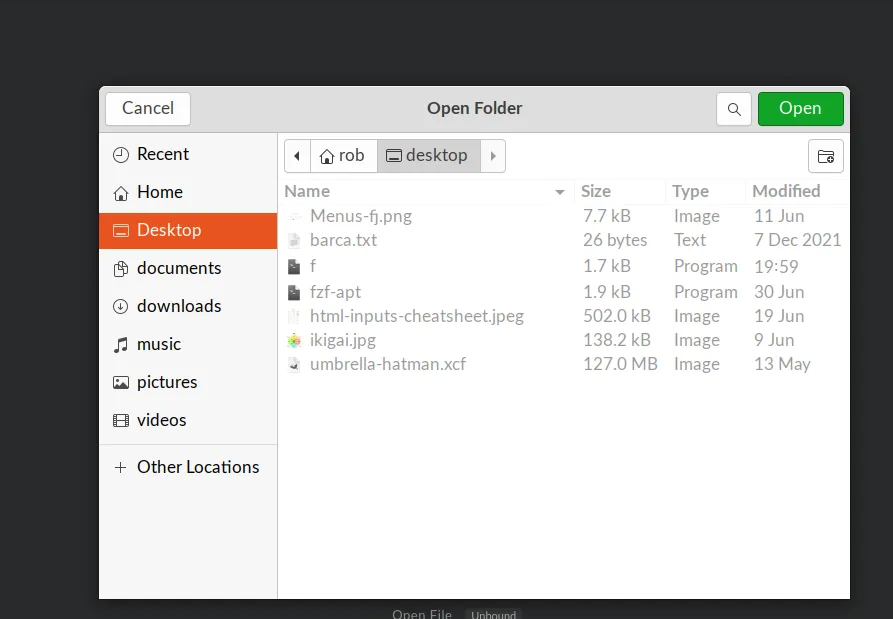Click the home icon in the rob breadcrumb
Image resolution: width=893 pixels, height=619 pixels.
pos(328,155)
